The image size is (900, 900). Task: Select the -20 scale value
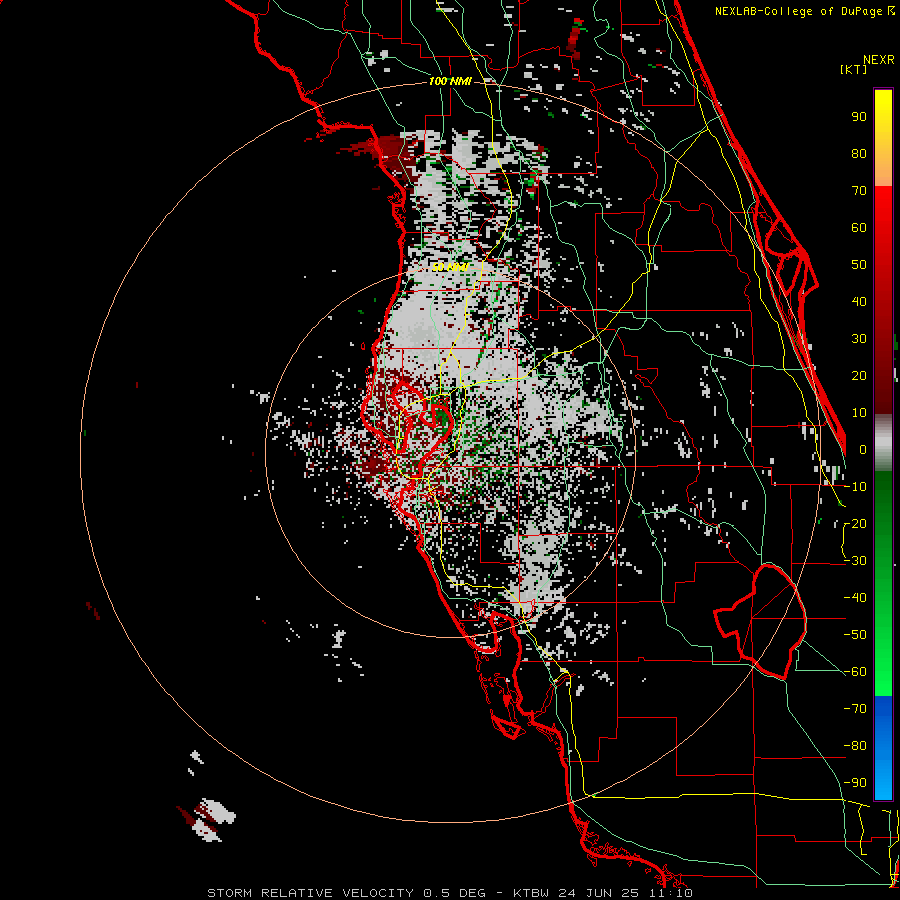click(x=855, y=523)
